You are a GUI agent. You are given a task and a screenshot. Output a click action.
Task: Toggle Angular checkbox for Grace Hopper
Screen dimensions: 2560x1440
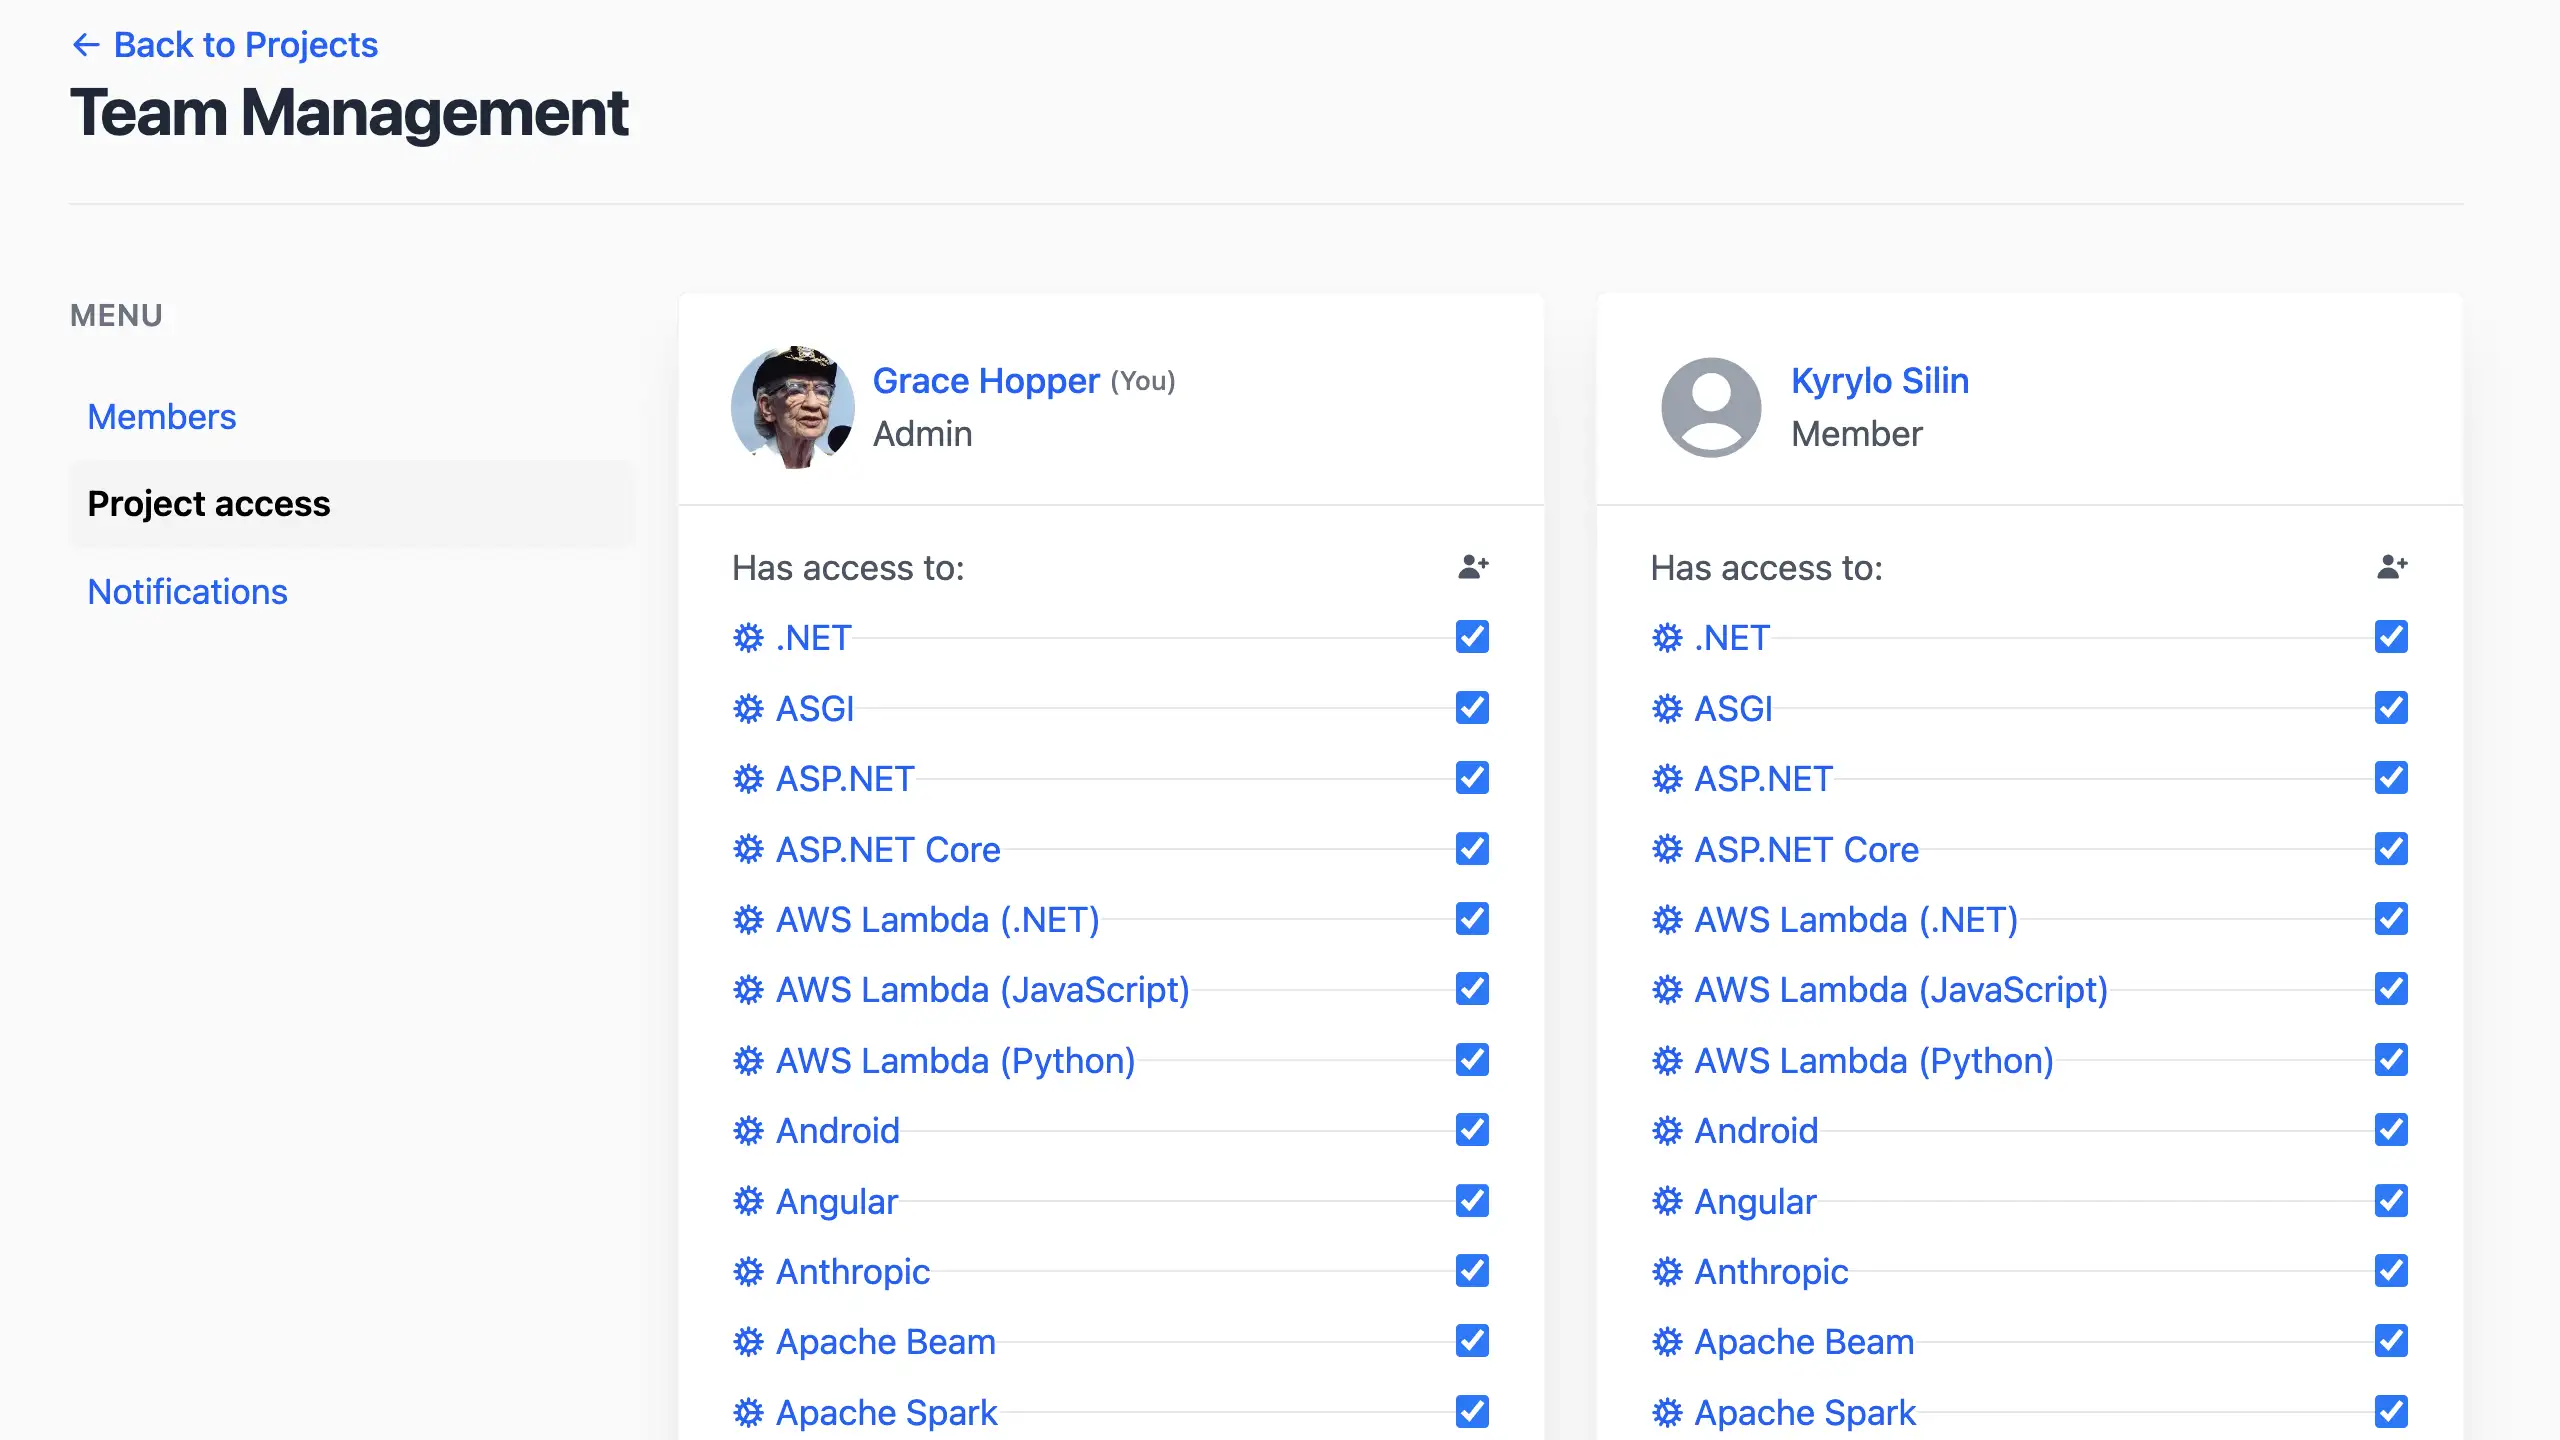click(1472, 1200)
